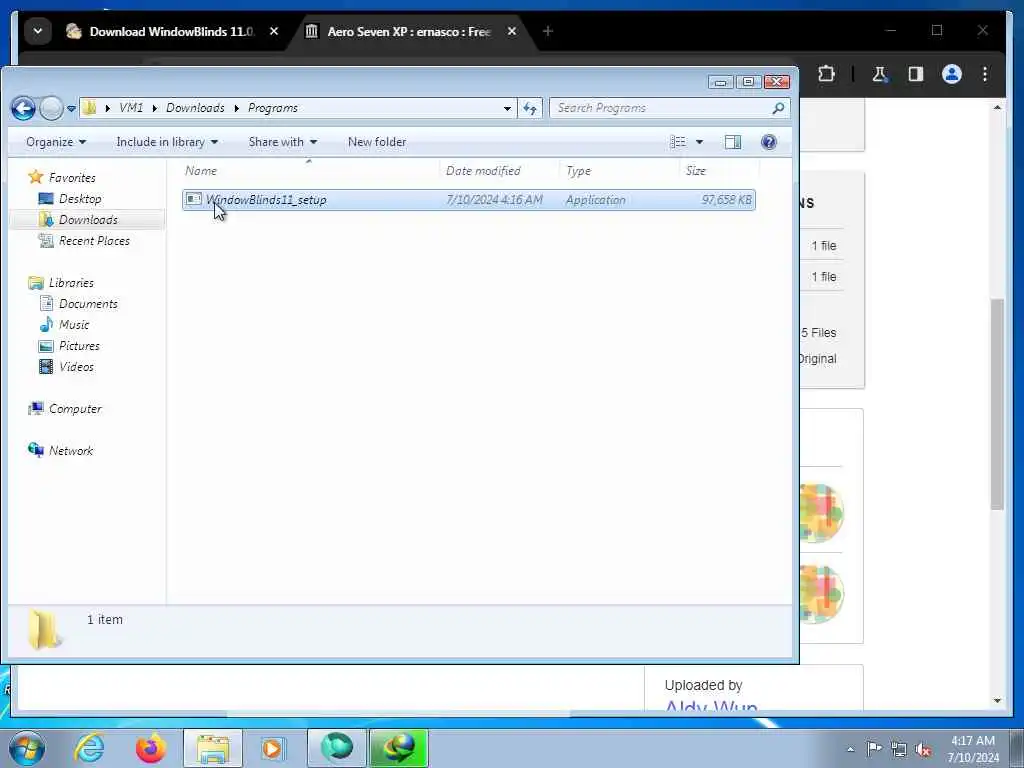Image resolution: width=1024 pixels, height=768 pixels.
Task: Switch to Download WindowBlinds browser tab
Action: click(171, 31)
